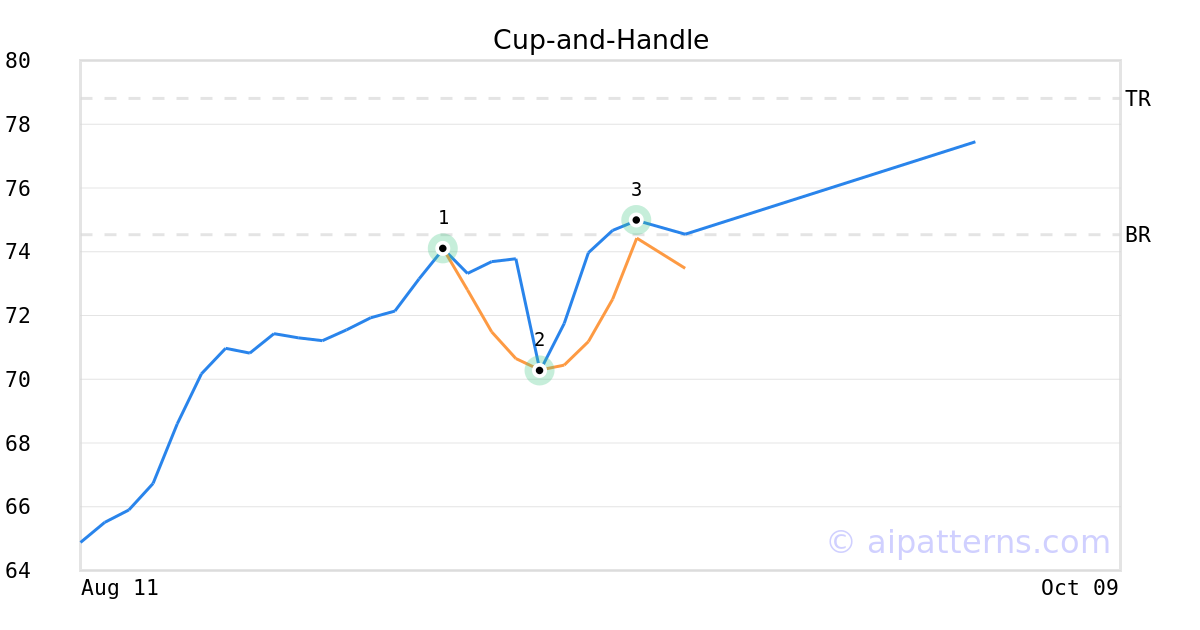Click the right end of the orange pattern line
Viewport: 1200px width, 630px height.
click(x=684, y=268)
